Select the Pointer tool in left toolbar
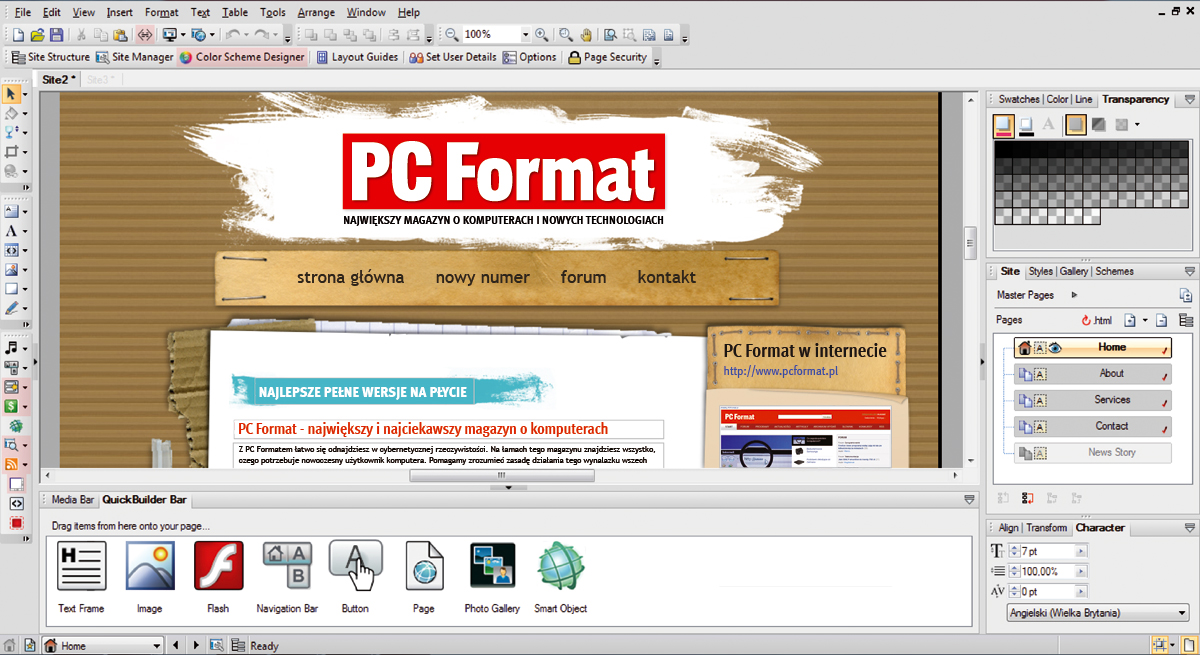The height and width of the screenshot is (655, 1200). pos(12,94)
